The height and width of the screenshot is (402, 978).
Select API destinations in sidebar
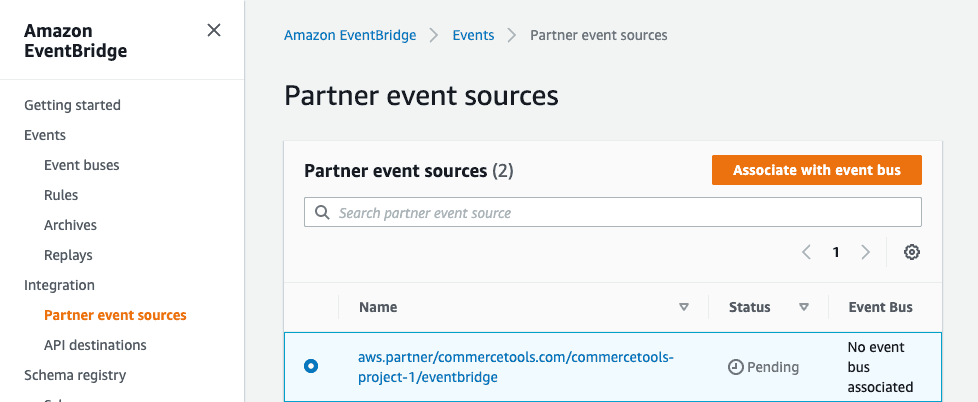[95, 345]
